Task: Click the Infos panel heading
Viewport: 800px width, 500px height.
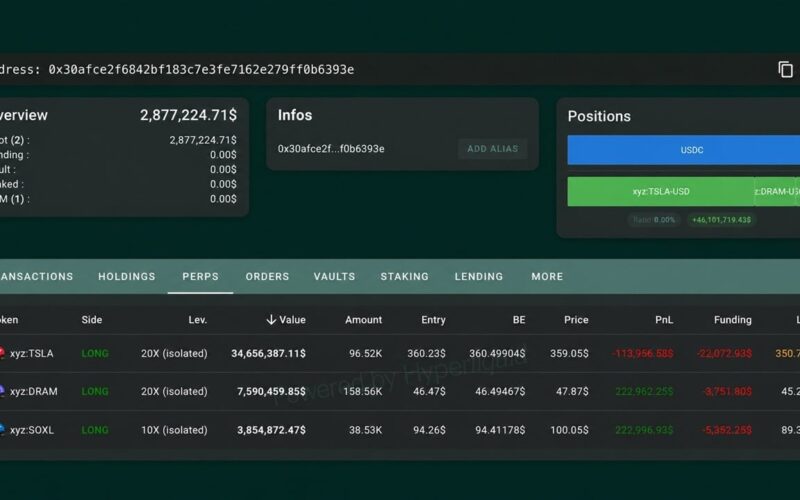Action: 295,115
